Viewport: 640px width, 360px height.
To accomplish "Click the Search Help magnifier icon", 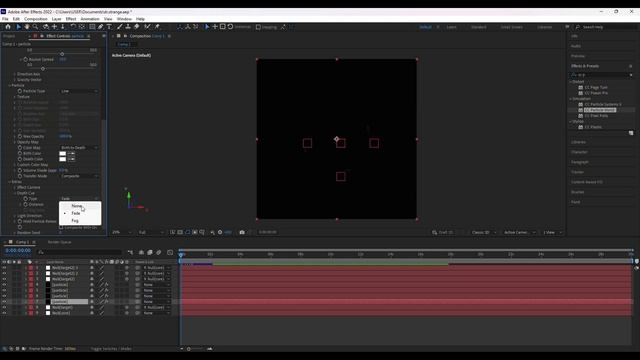I will pyautogui.click(x=578, y=27).
